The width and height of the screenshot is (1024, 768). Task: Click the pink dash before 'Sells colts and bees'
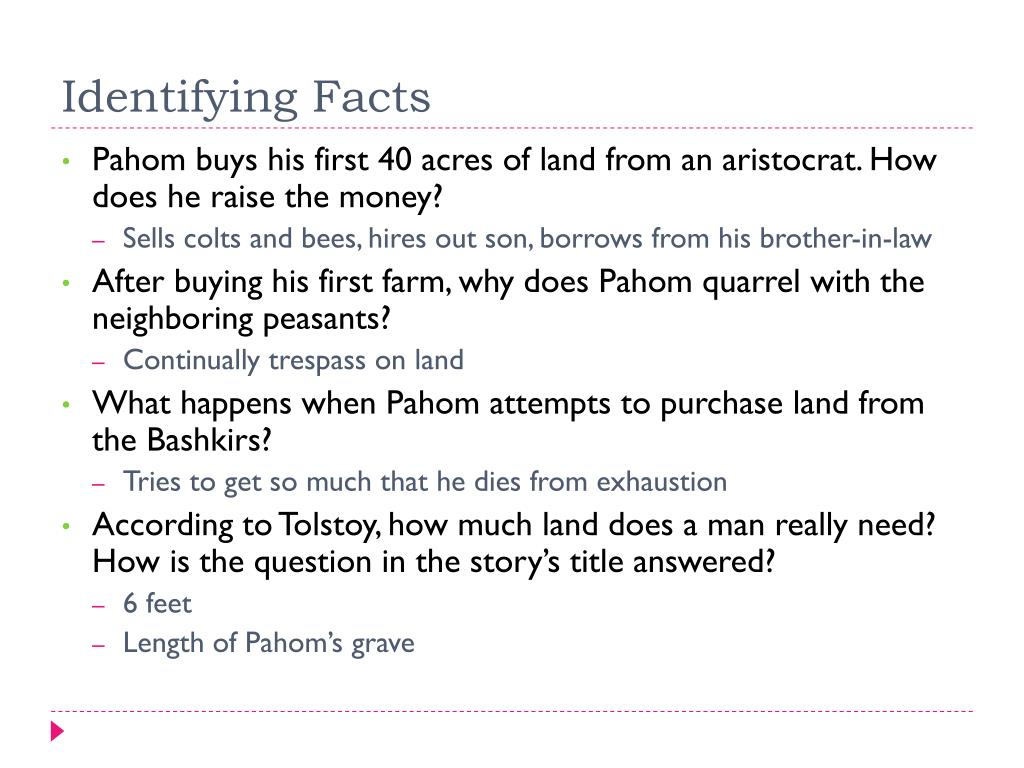click(99, 240)
